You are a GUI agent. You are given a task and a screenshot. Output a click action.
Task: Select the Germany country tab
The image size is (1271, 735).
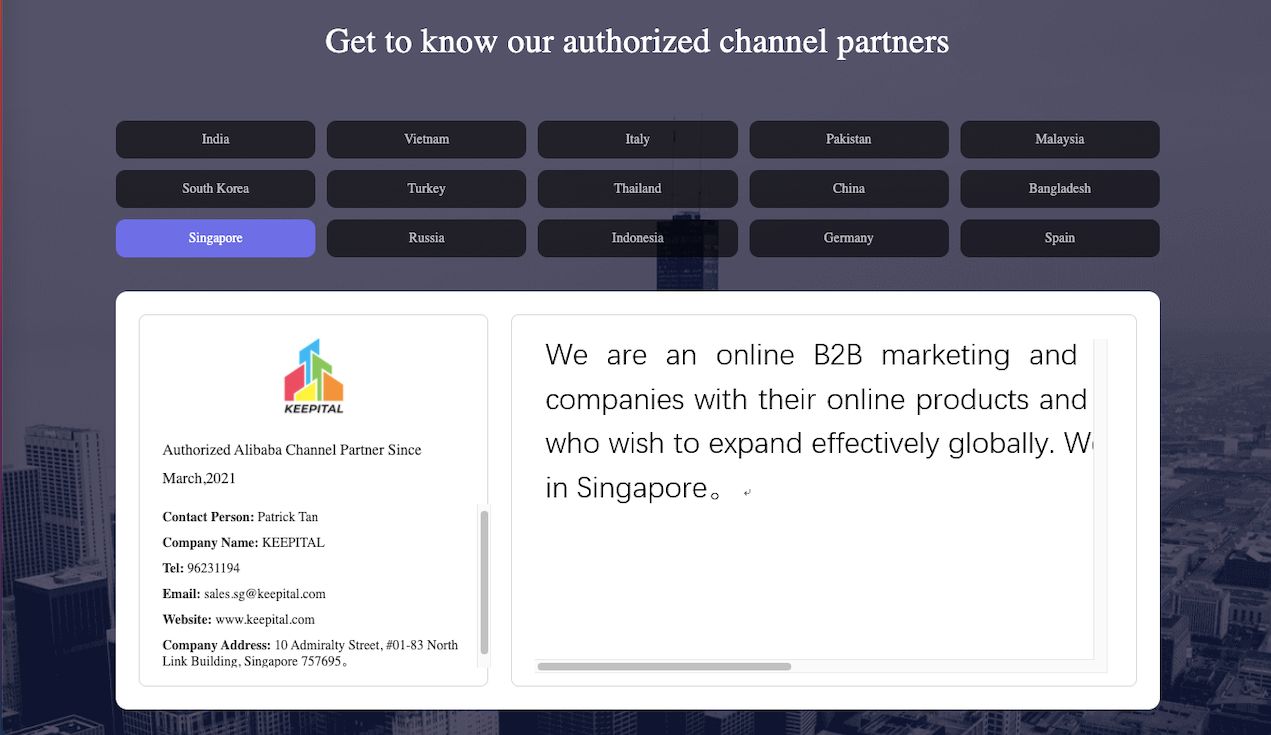tap(848, 238)
